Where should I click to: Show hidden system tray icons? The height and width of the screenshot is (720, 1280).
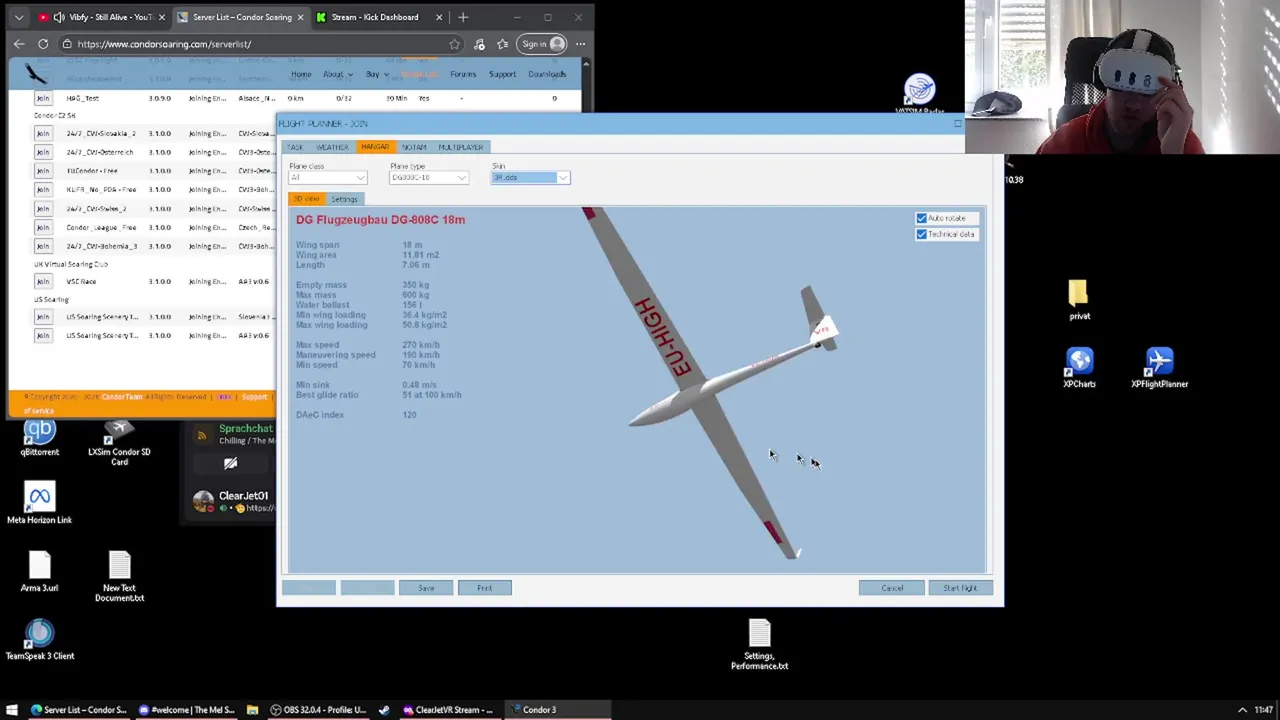click(x=1242, y=710)
